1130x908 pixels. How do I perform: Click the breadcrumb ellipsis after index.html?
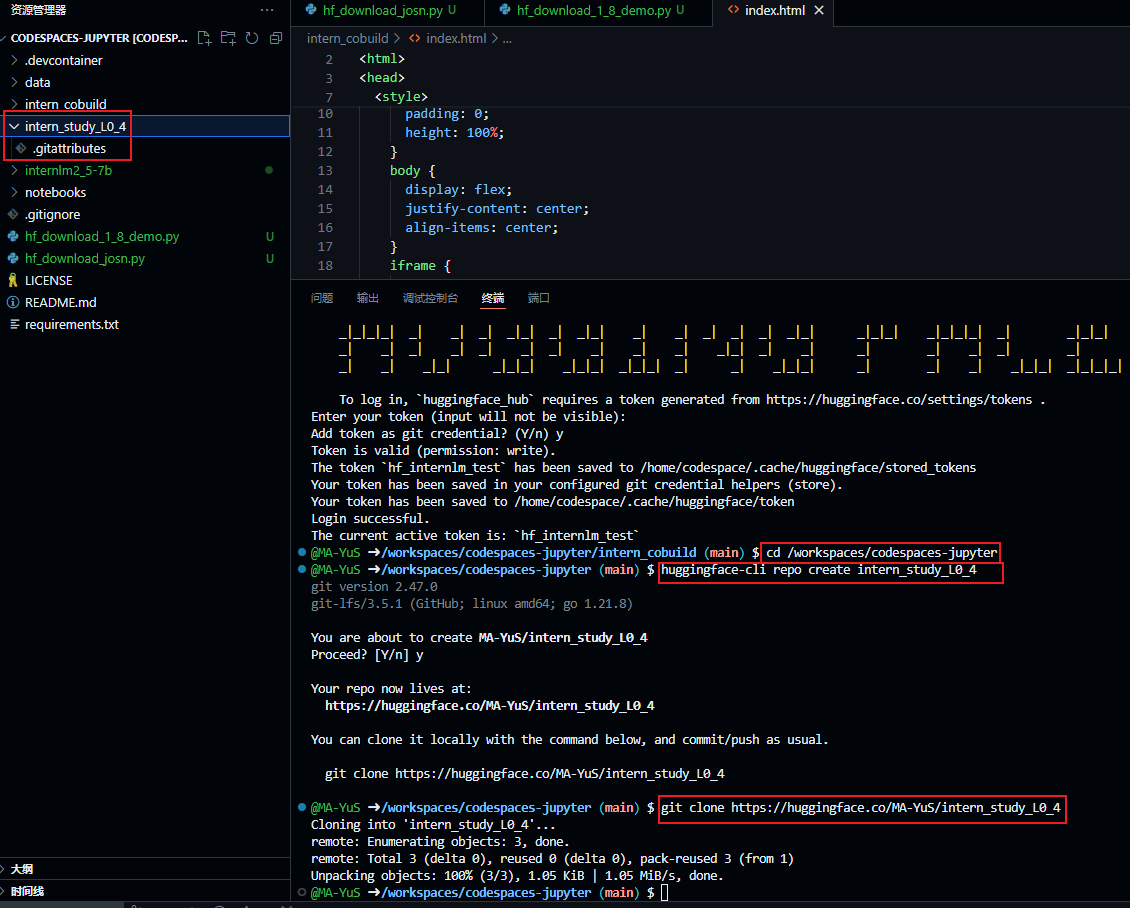[507, 38]
